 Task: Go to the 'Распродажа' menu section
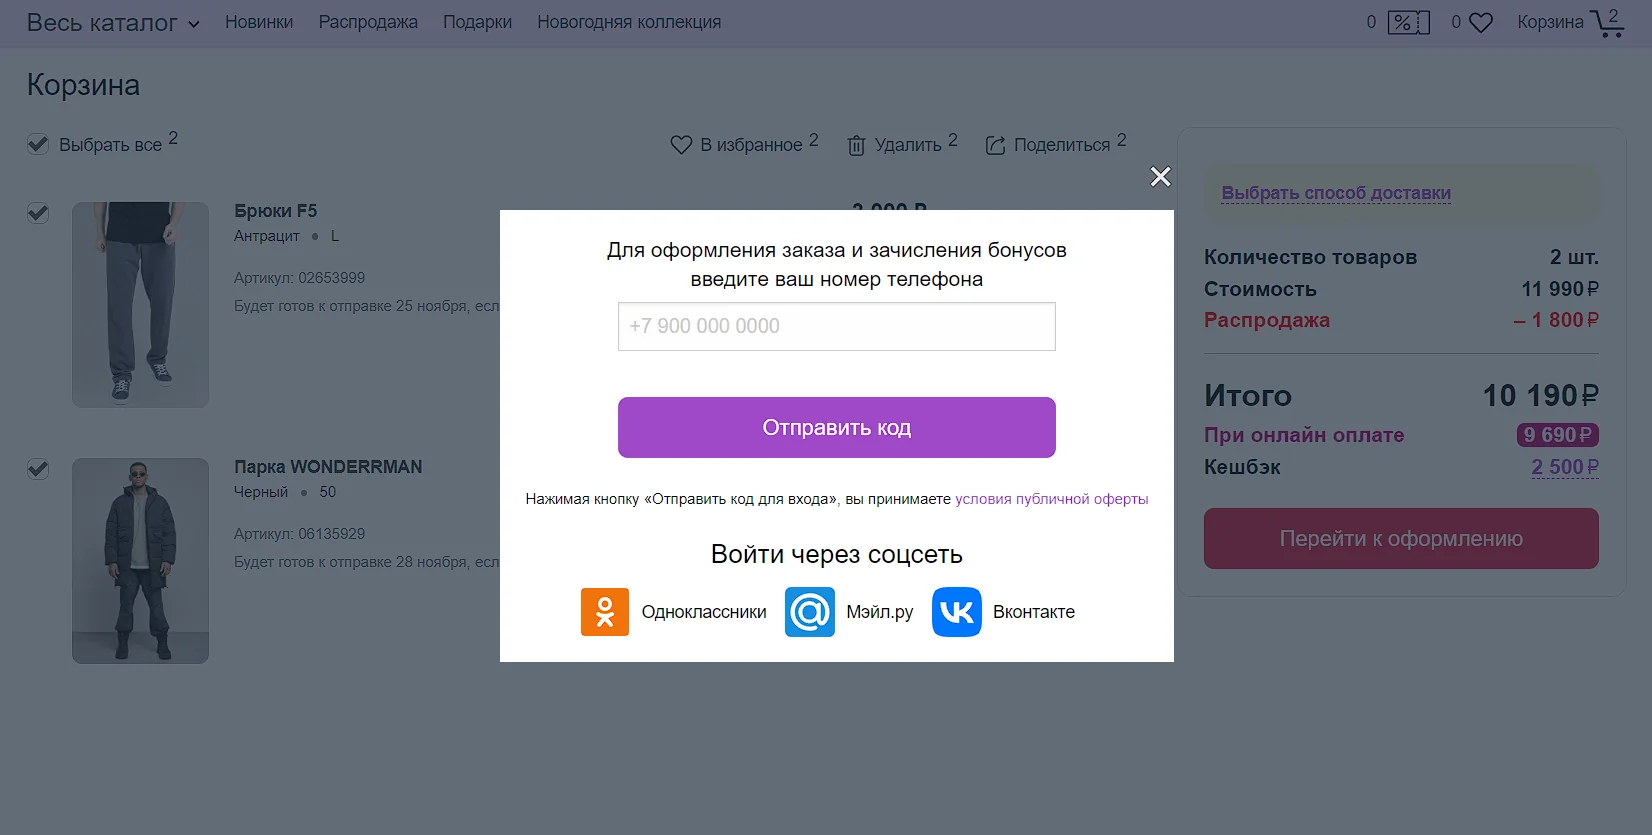[x=368, y=22]
